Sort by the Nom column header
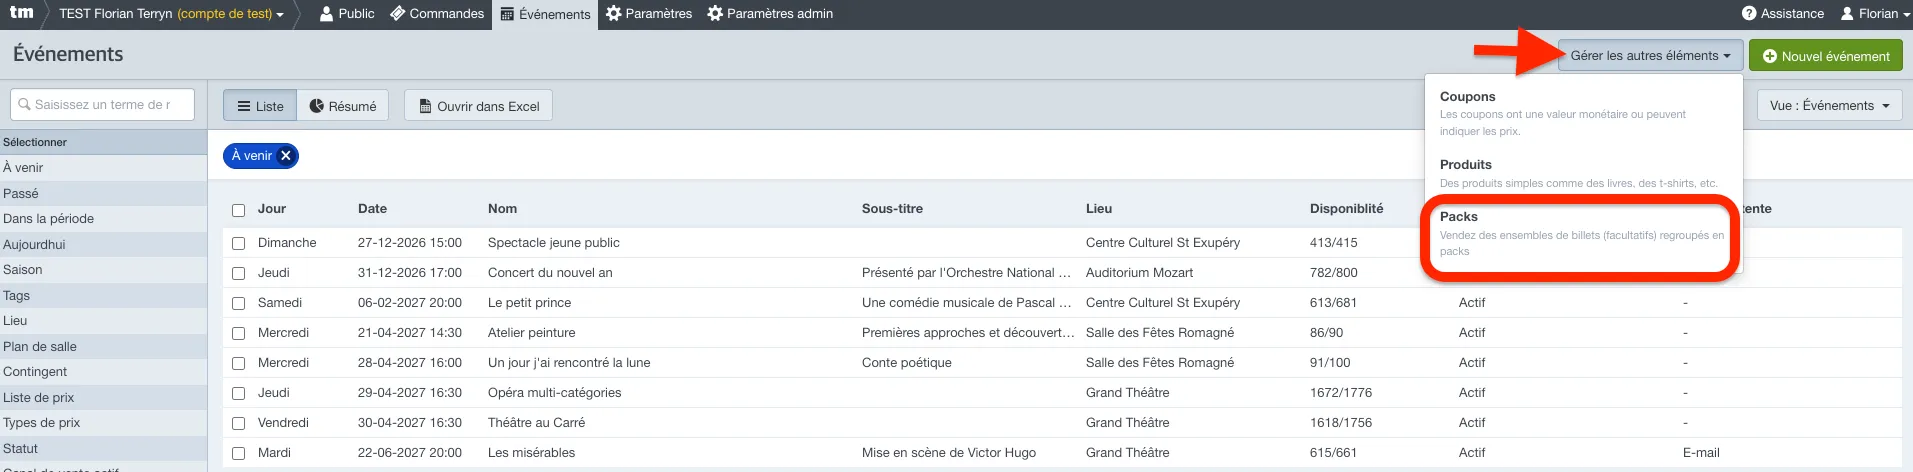The image size is (1913, 472). tap(502, 209)
